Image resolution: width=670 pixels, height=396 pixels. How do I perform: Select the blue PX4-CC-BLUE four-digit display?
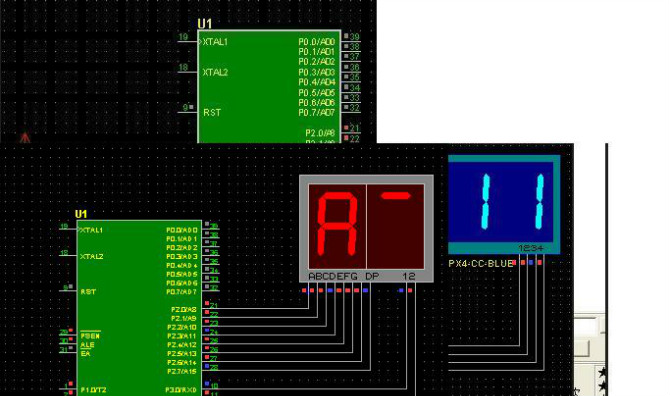pos(504,205)
